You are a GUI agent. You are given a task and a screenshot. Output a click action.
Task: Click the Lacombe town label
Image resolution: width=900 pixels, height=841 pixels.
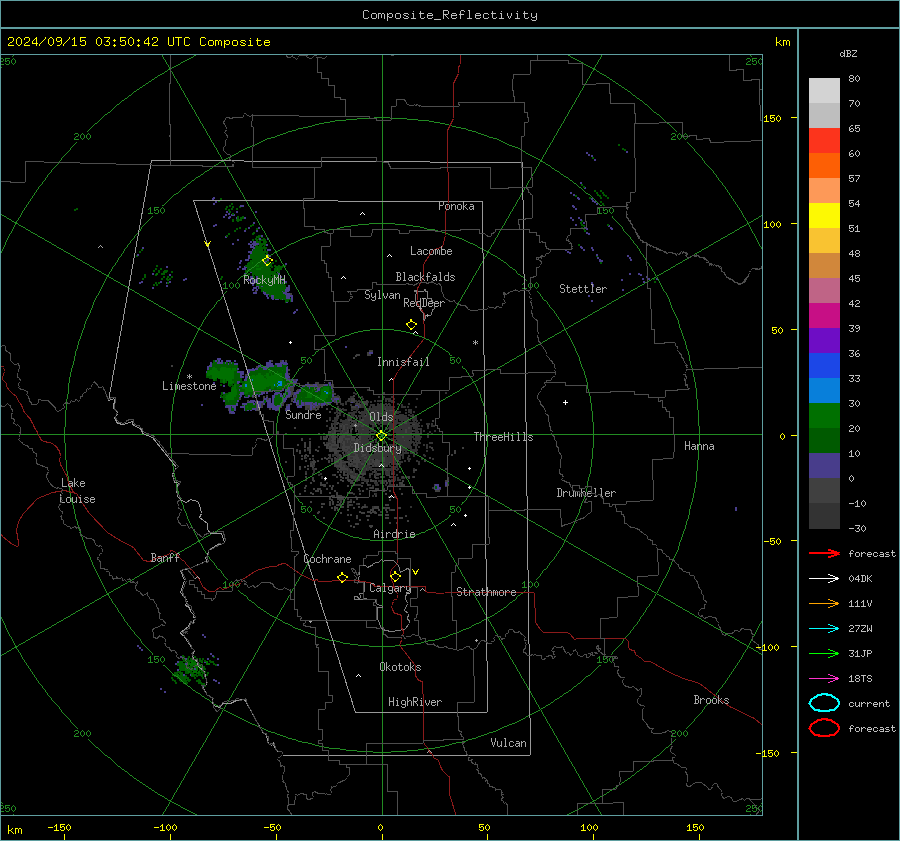[x=431, y=251]
